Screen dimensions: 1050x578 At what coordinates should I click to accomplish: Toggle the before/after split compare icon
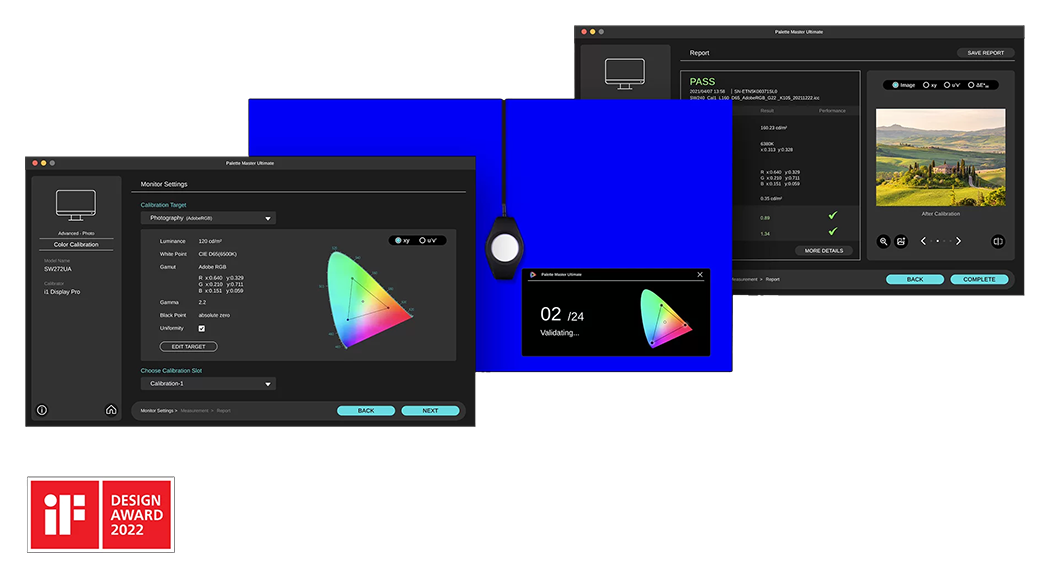pos(998,241)
